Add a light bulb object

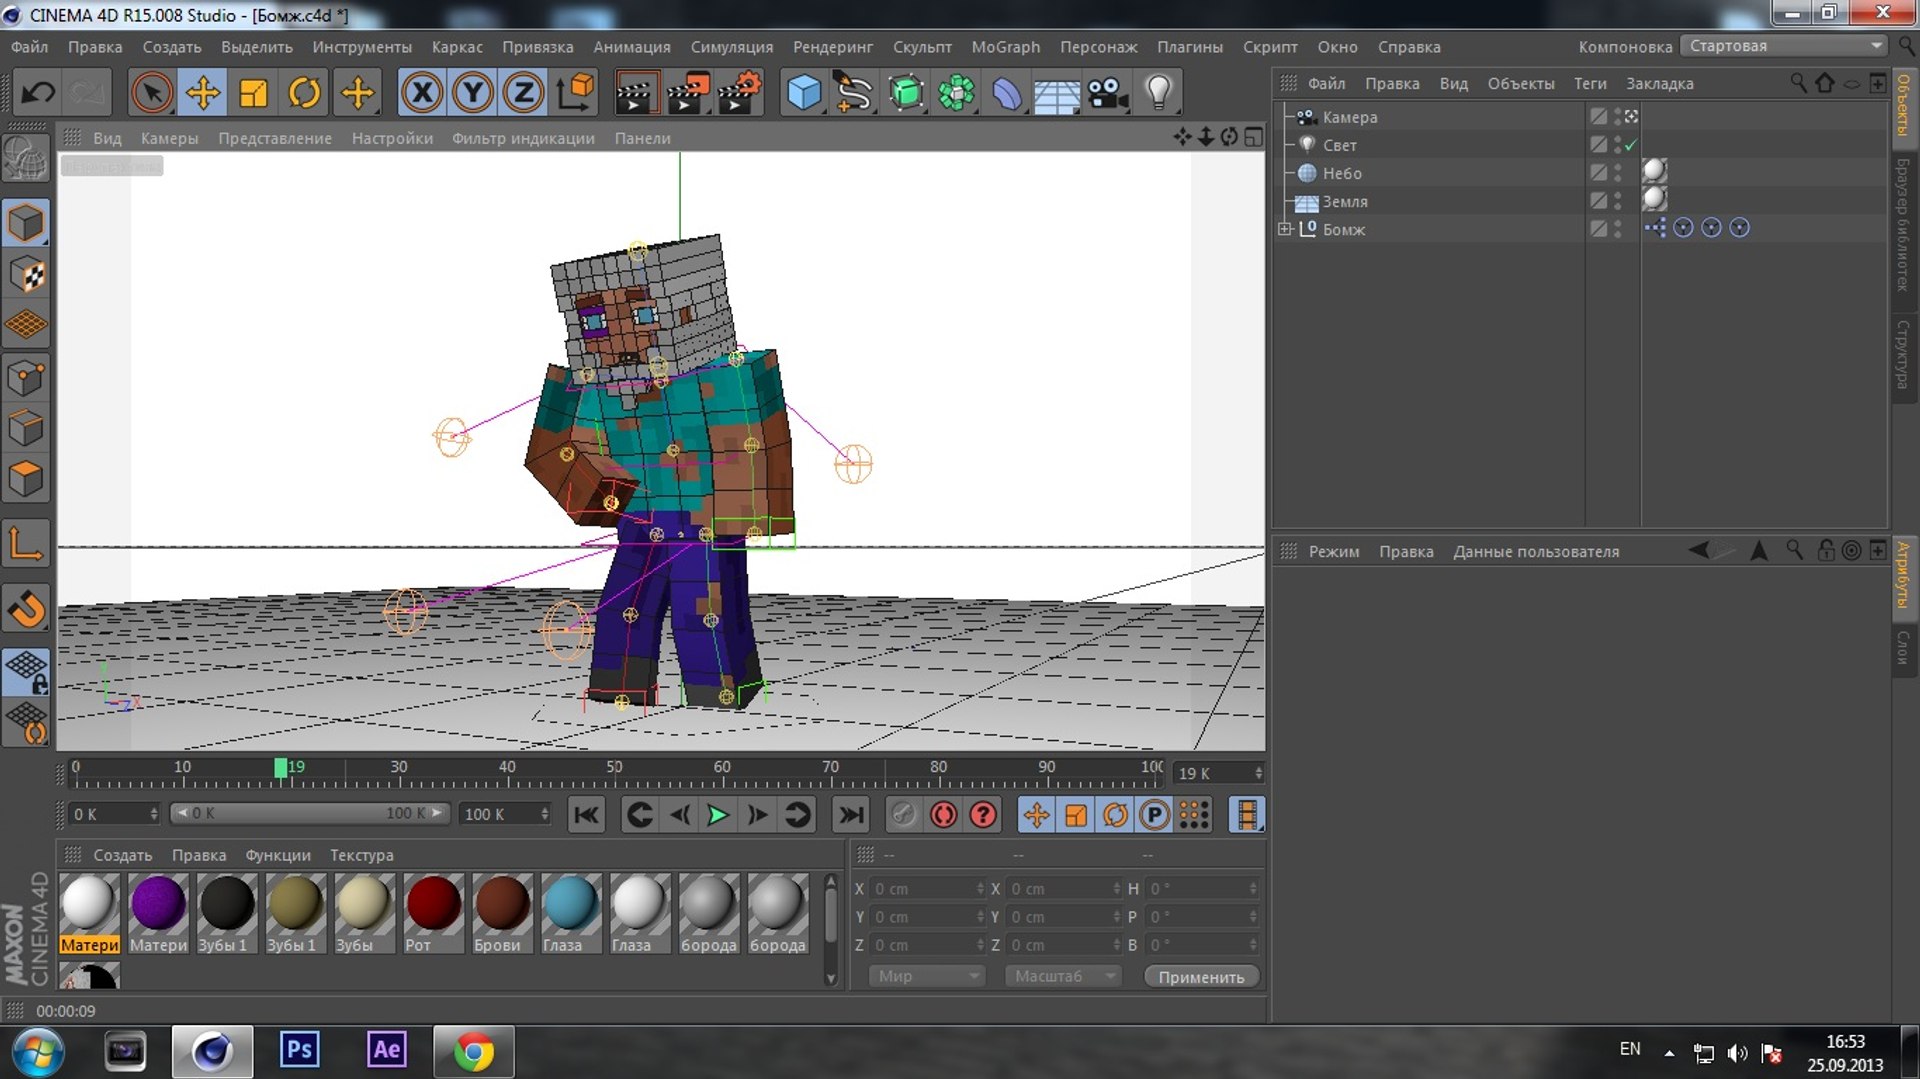pos(1159,93)
